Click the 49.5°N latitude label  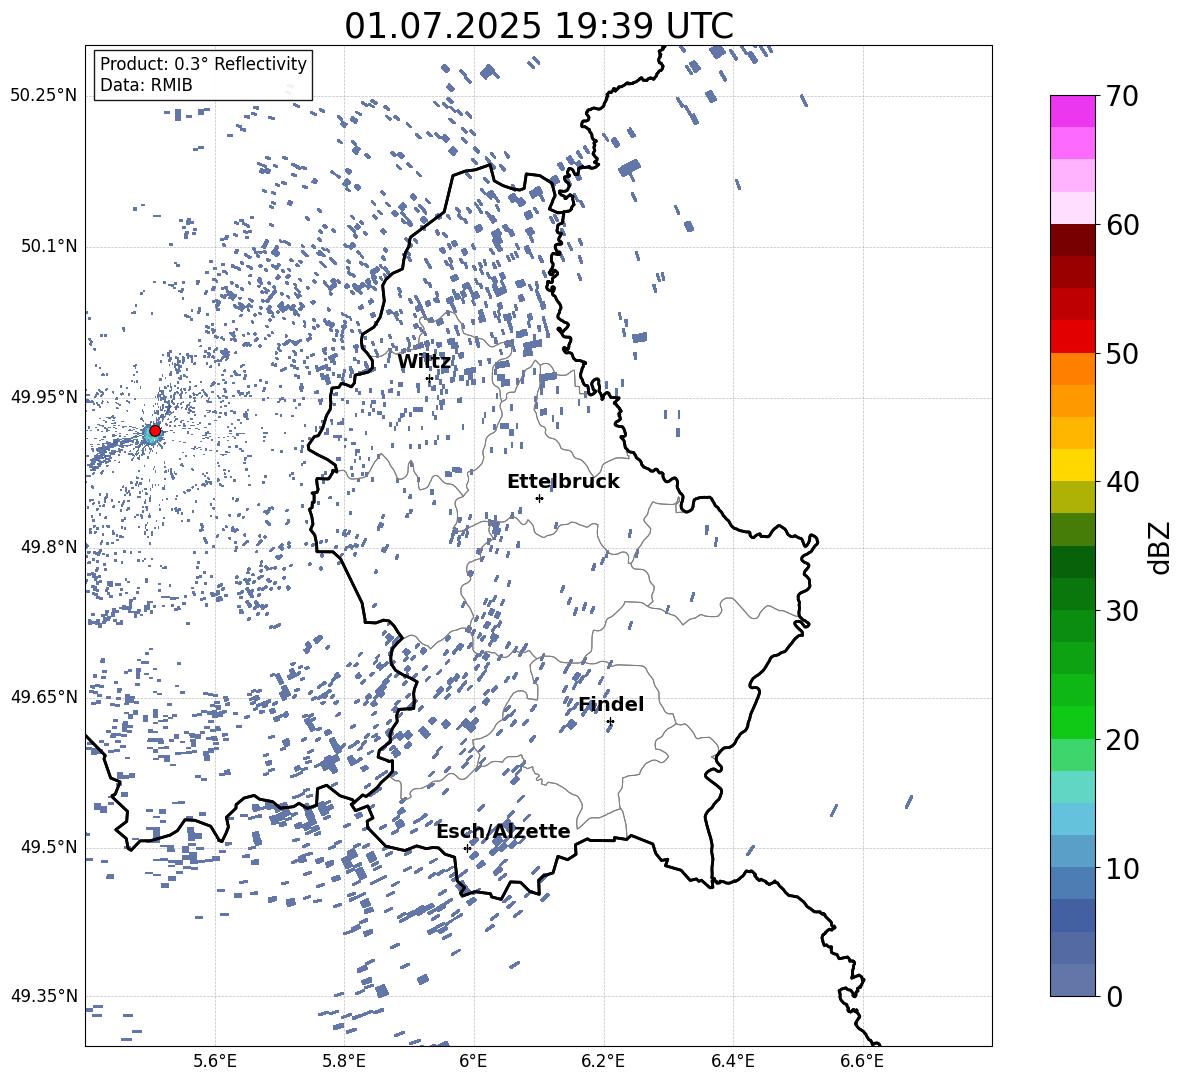pos(49,846)
